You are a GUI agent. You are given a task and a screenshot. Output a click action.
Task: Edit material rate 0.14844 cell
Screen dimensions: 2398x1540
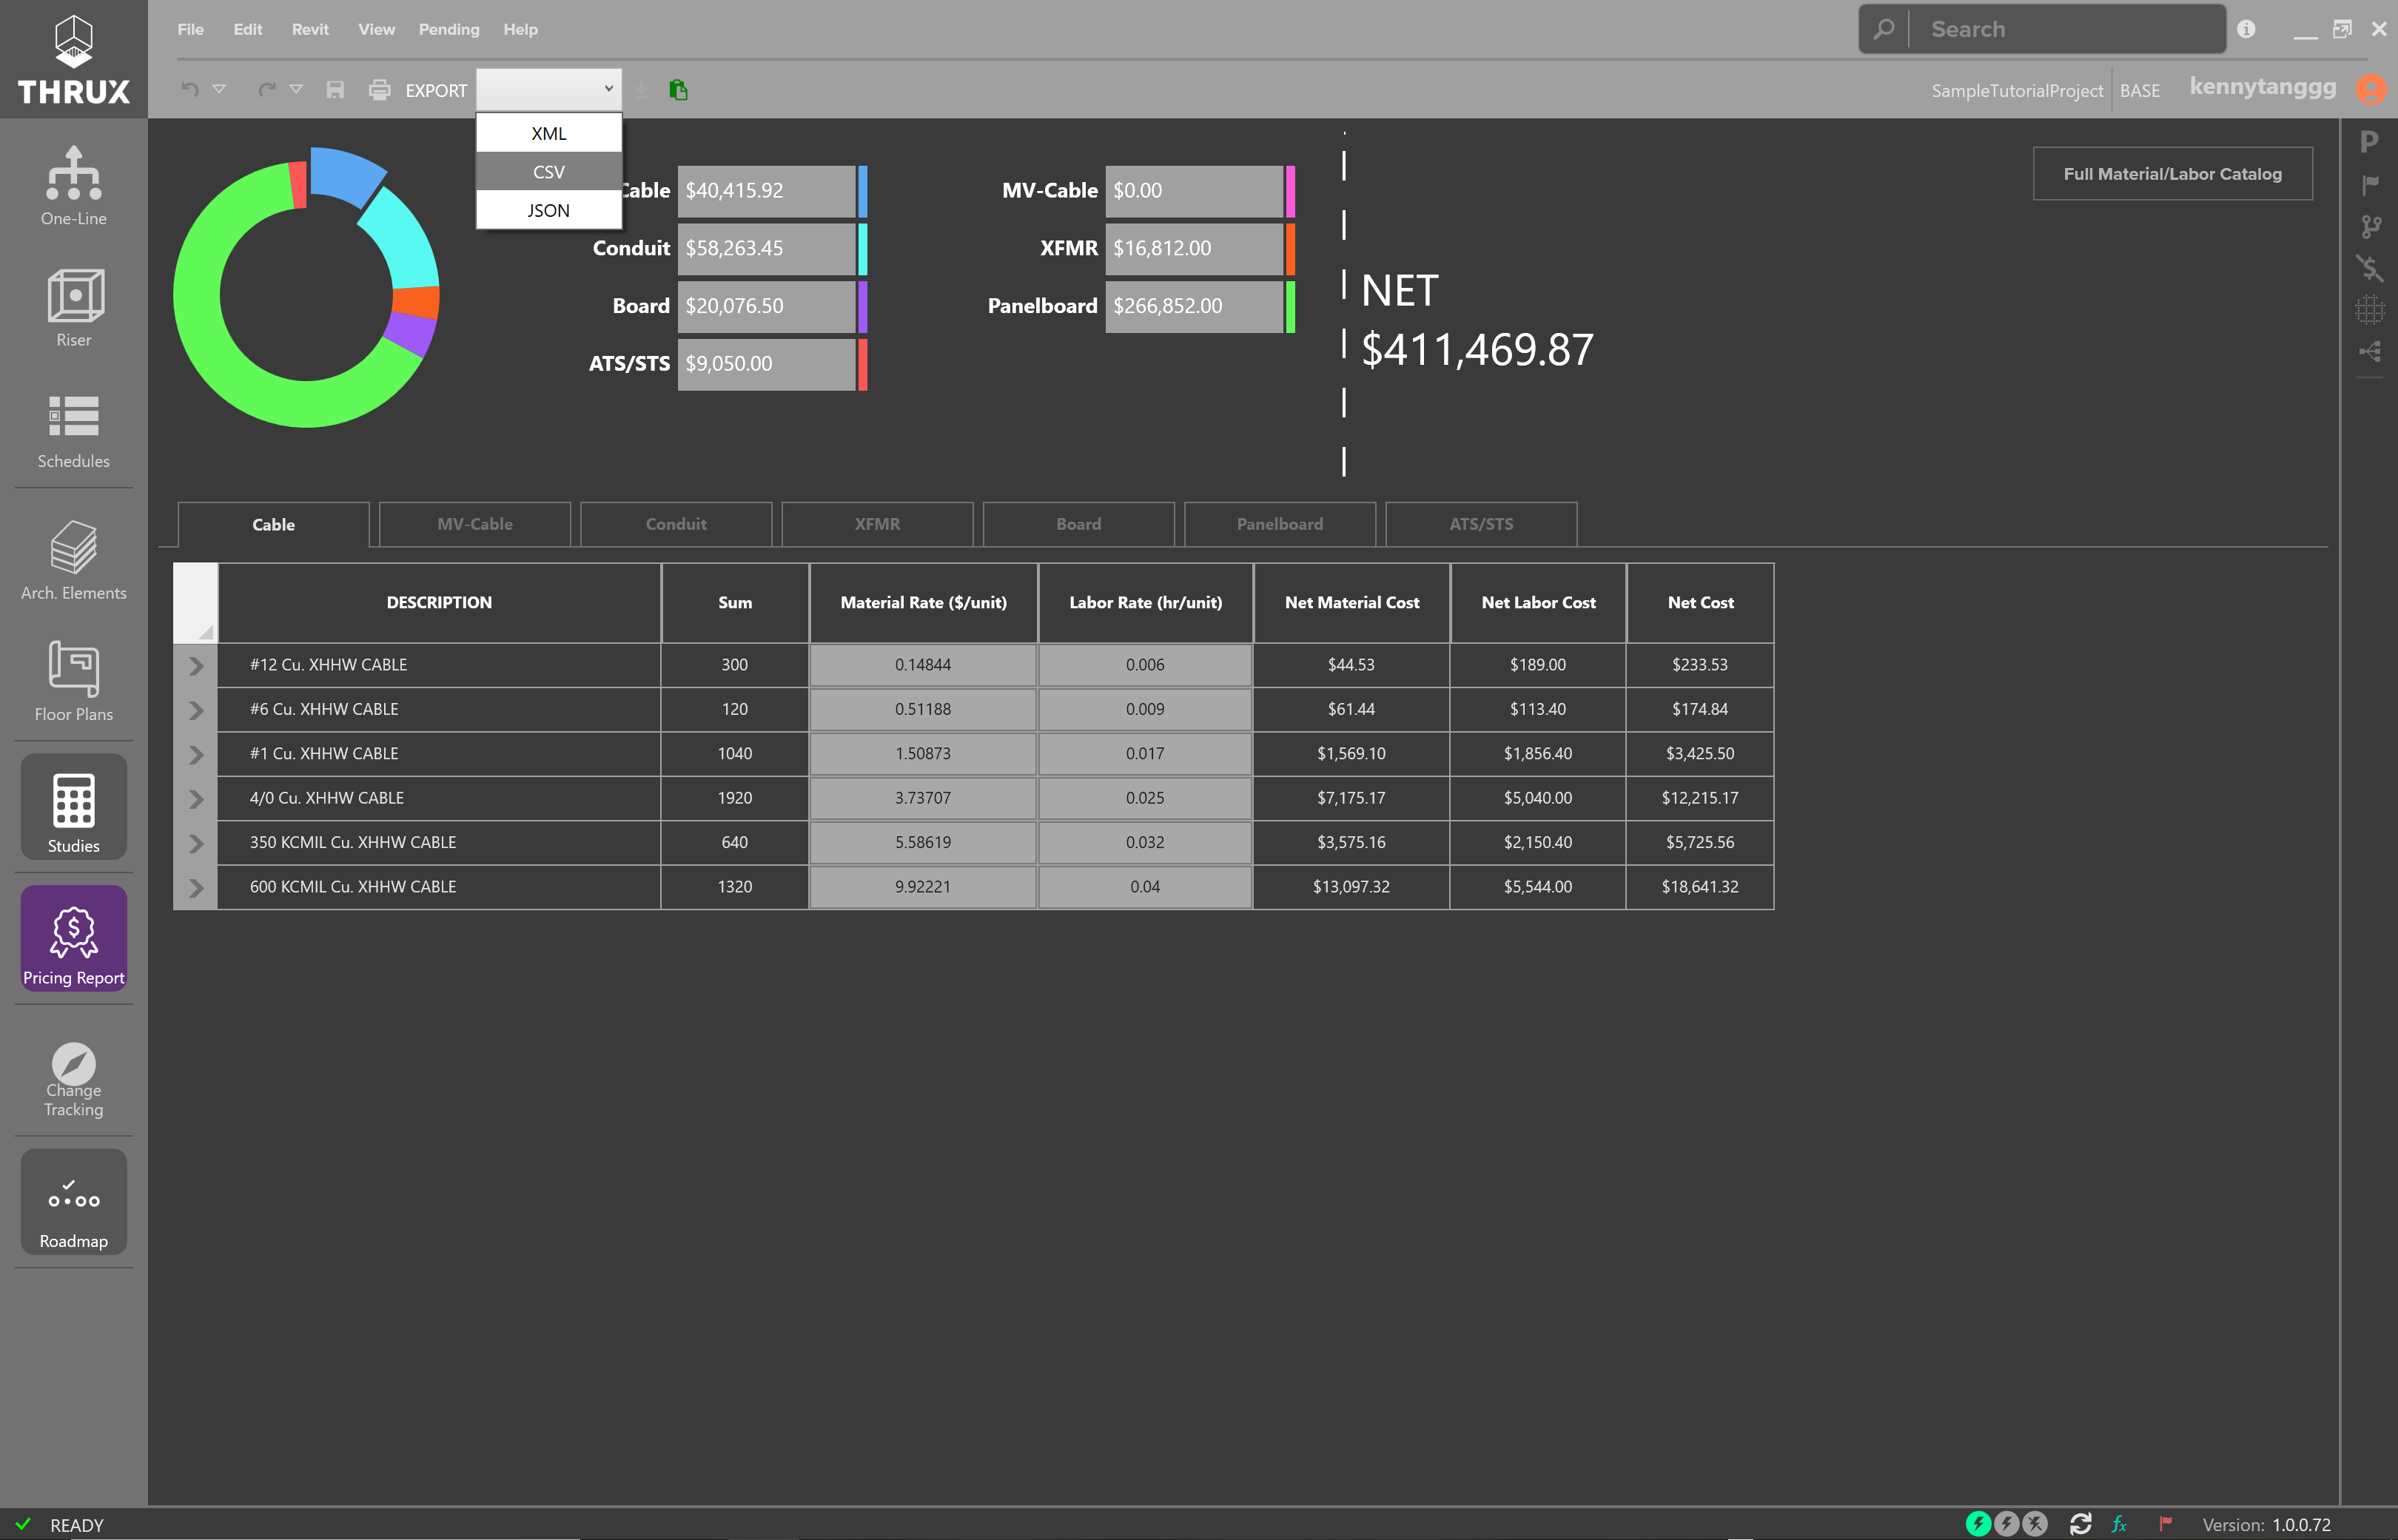pos(922,665)
